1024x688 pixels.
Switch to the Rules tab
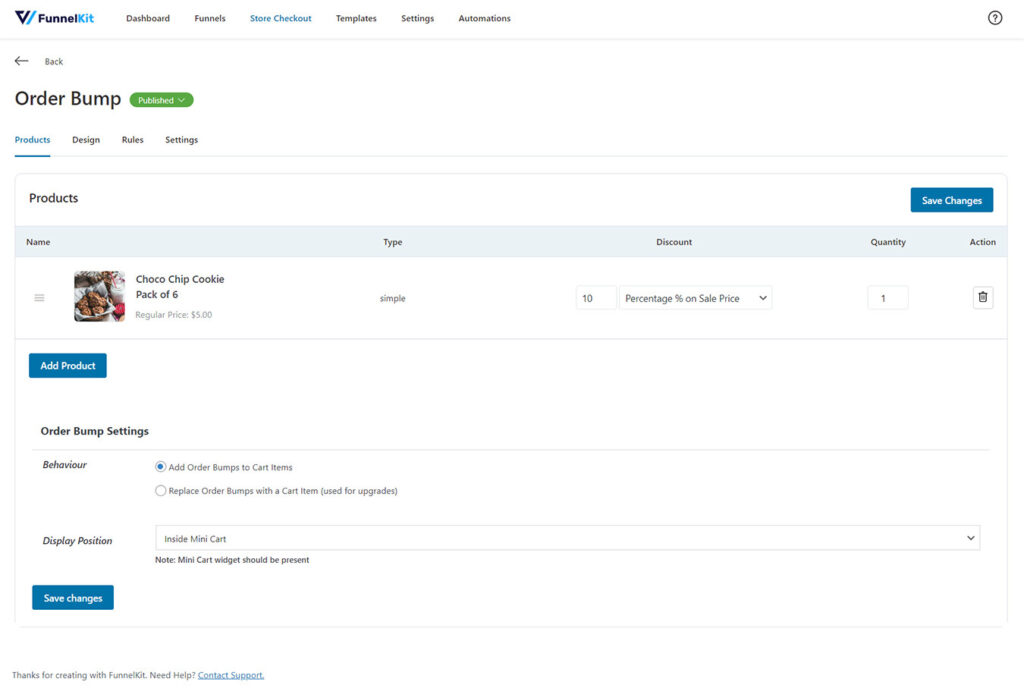(x=133, y=140)
